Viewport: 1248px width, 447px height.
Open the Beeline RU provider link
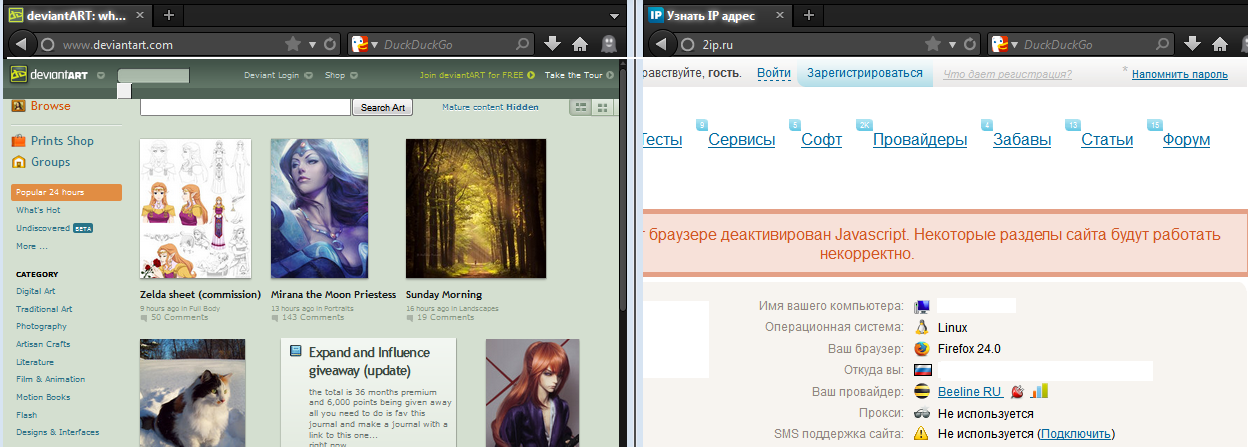click(x=969, y=392)
